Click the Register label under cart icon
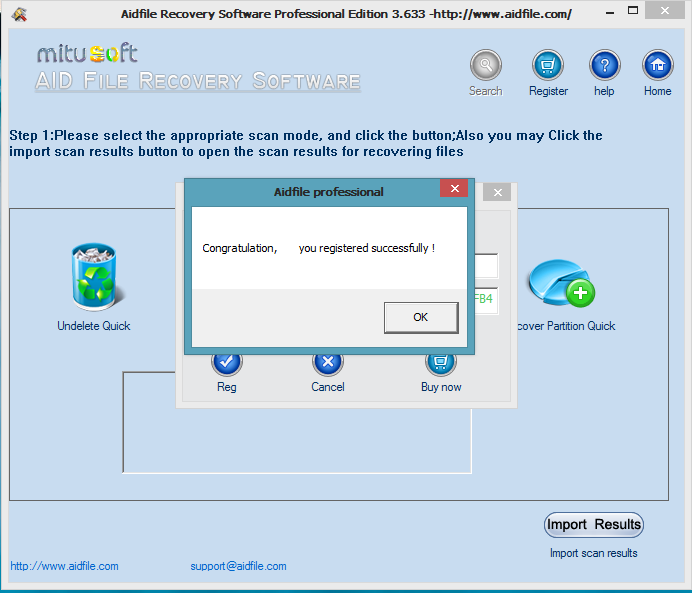Image resolution: width=692 pixels, height=593 pixels. [x=548, y=91]
